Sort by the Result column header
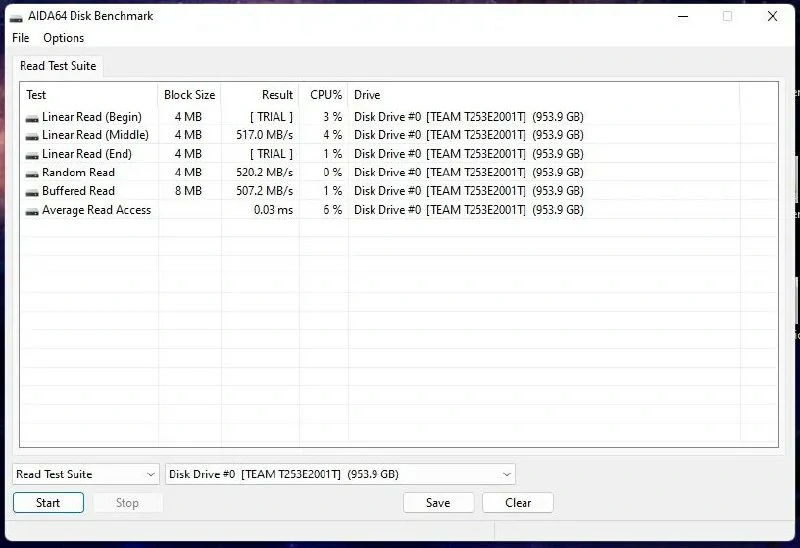 (260, 95)
